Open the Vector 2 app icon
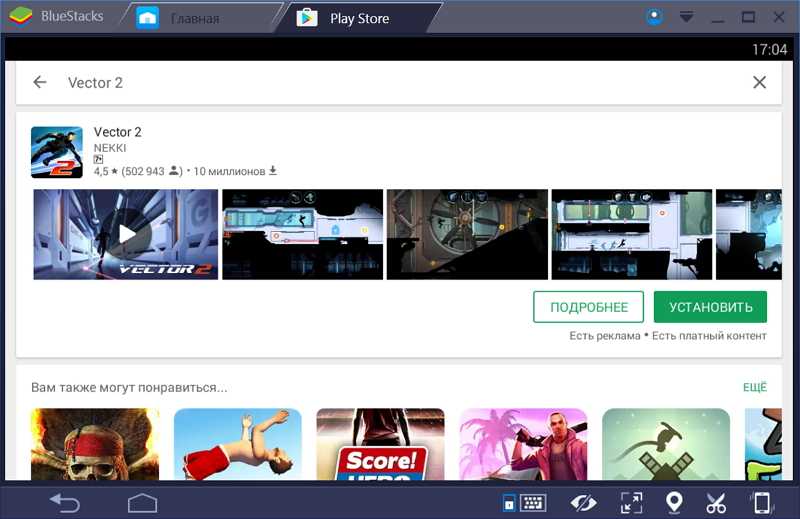This screenshot has height=519, width=800. 57,152
